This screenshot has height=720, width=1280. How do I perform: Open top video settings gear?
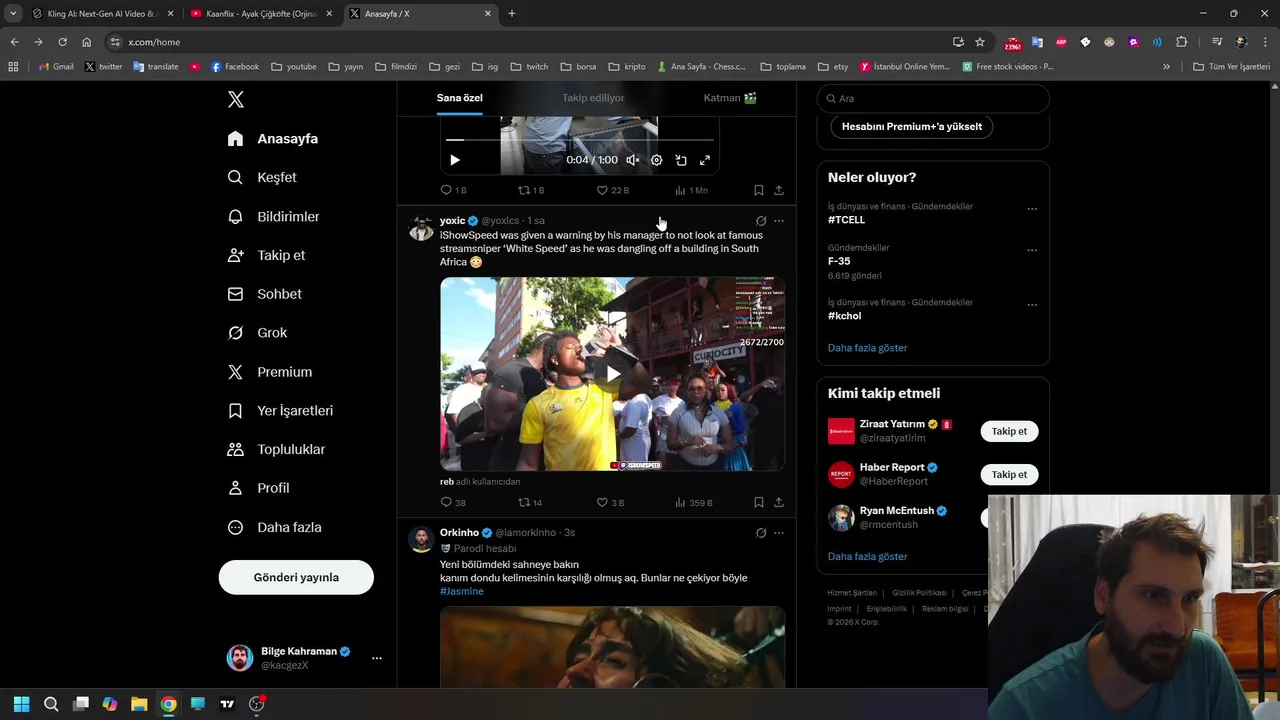coord(657,160)
